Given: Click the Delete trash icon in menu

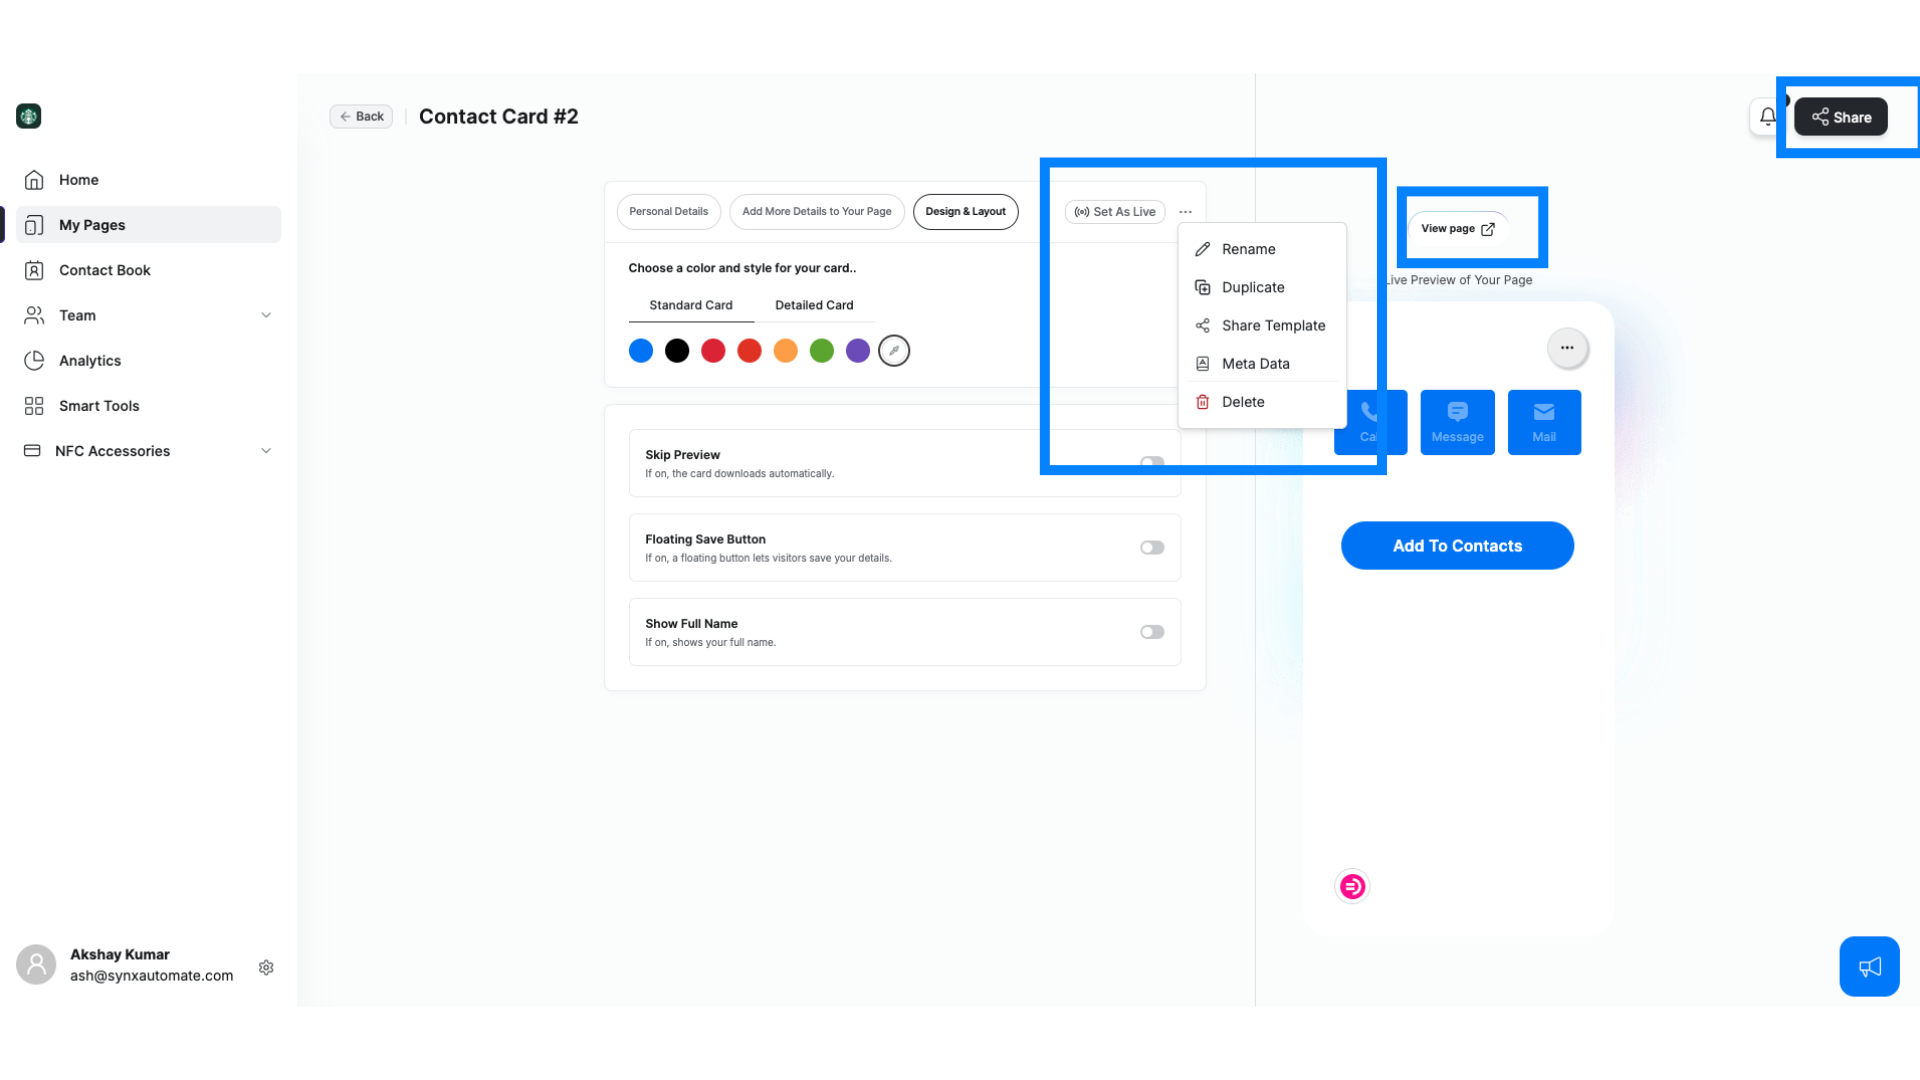Looking at the screenshot, I should 1201,401.
